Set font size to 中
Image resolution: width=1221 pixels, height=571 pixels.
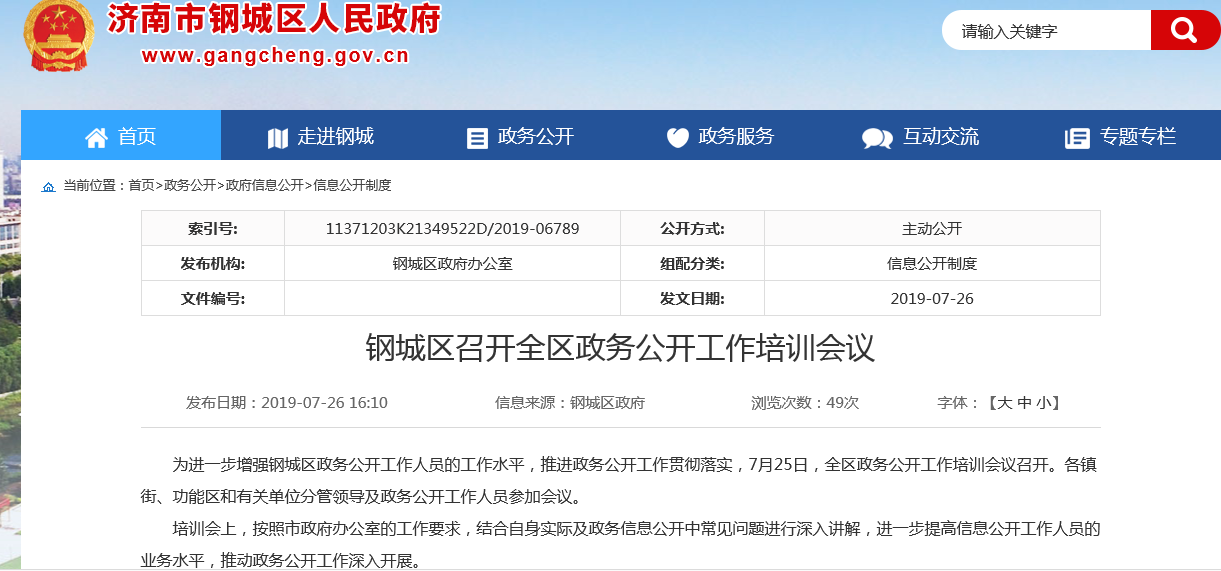pyautogui.click(x=1025, y=403)
